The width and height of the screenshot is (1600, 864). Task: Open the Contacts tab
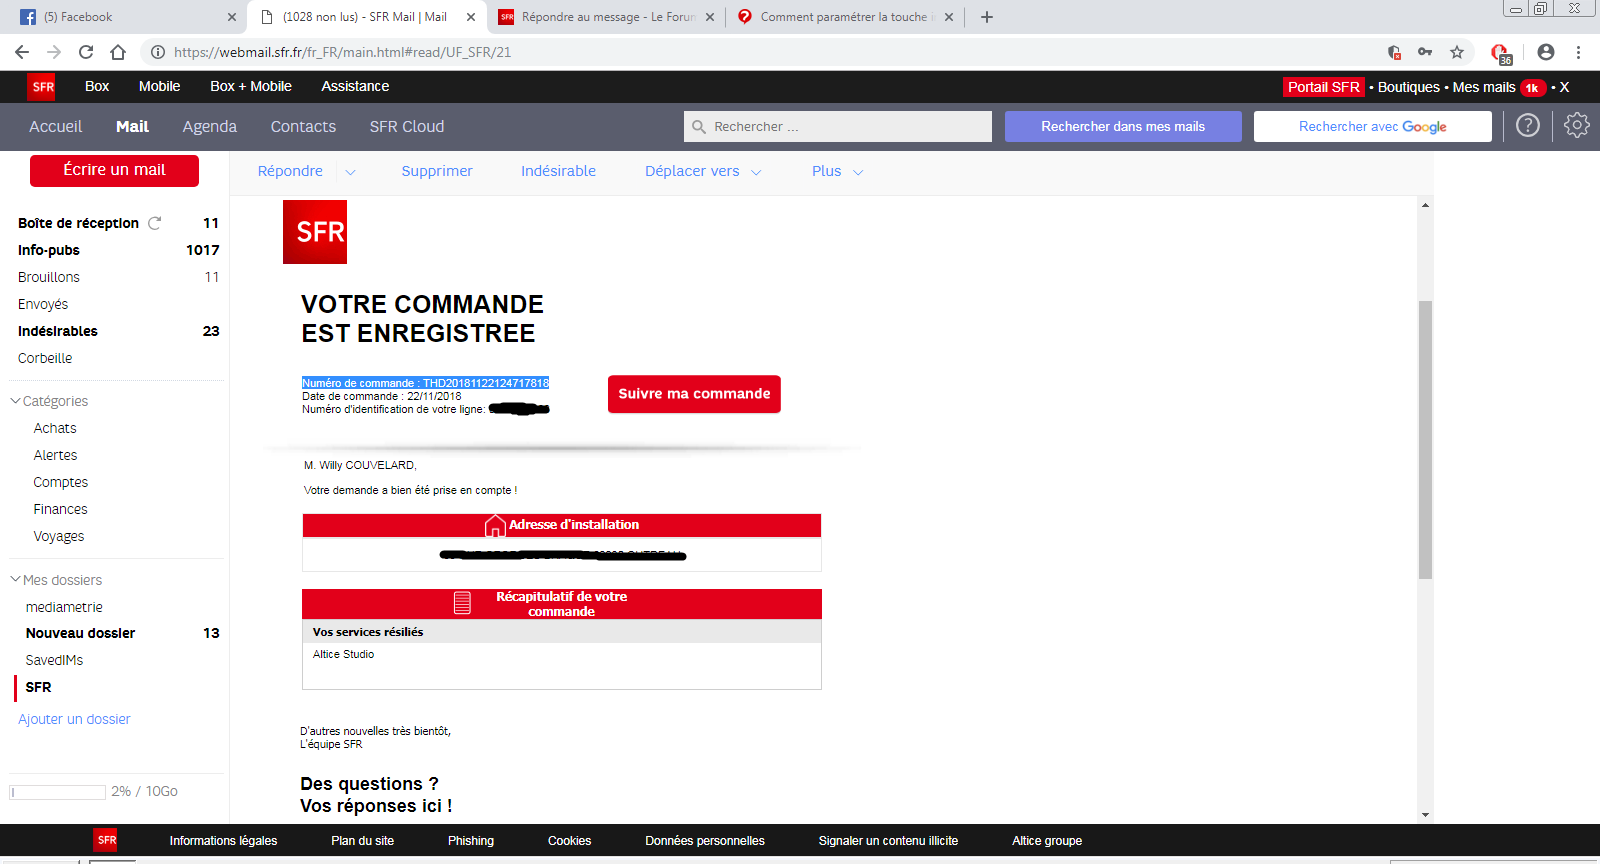click(x=303, y=127)
